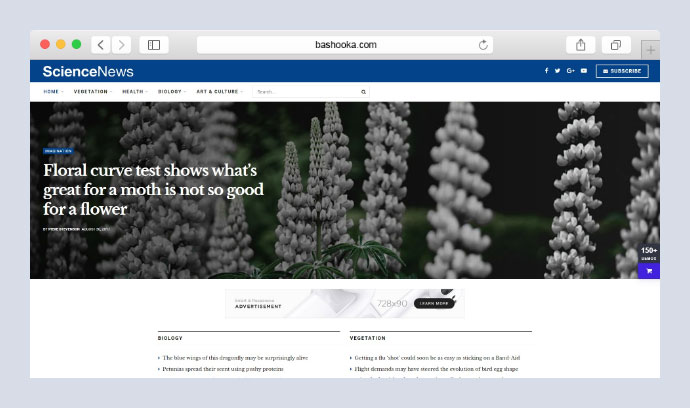Viewport: 690px width, 408px height.
Task: Open the Biology menu item
Action: click(x=170, y=92)
